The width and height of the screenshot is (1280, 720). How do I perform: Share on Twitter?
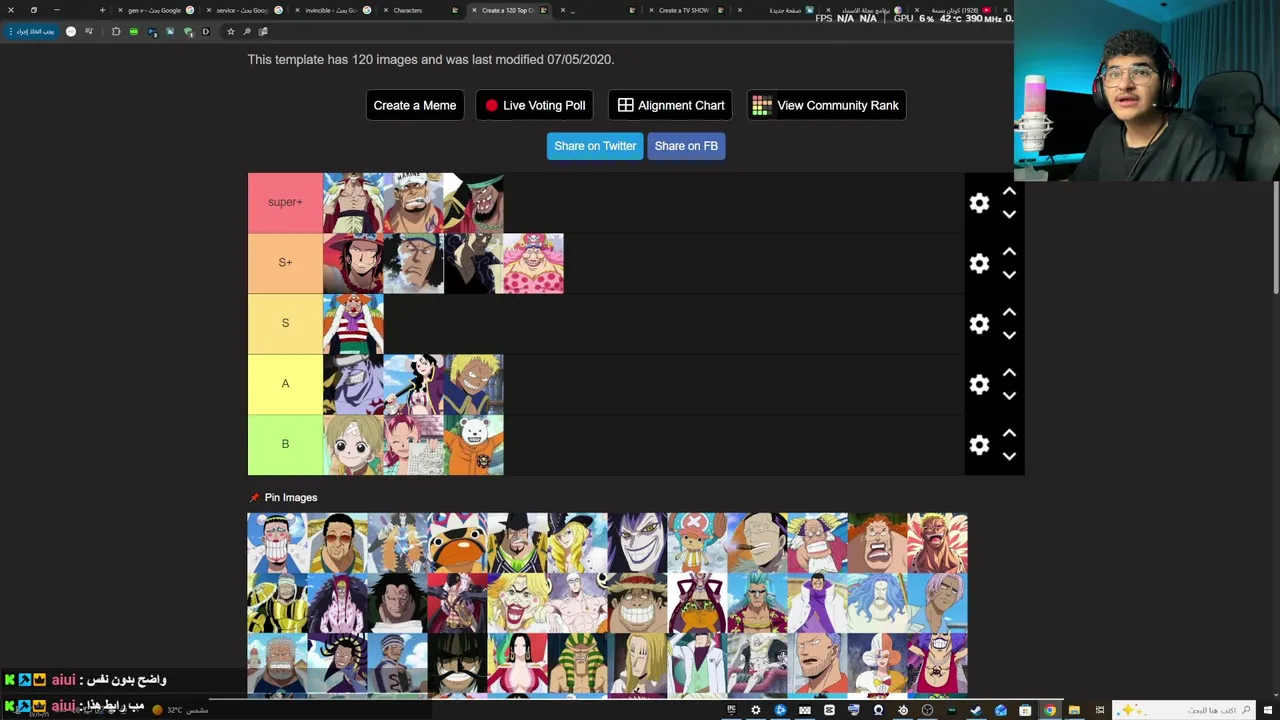click(595, 146)
